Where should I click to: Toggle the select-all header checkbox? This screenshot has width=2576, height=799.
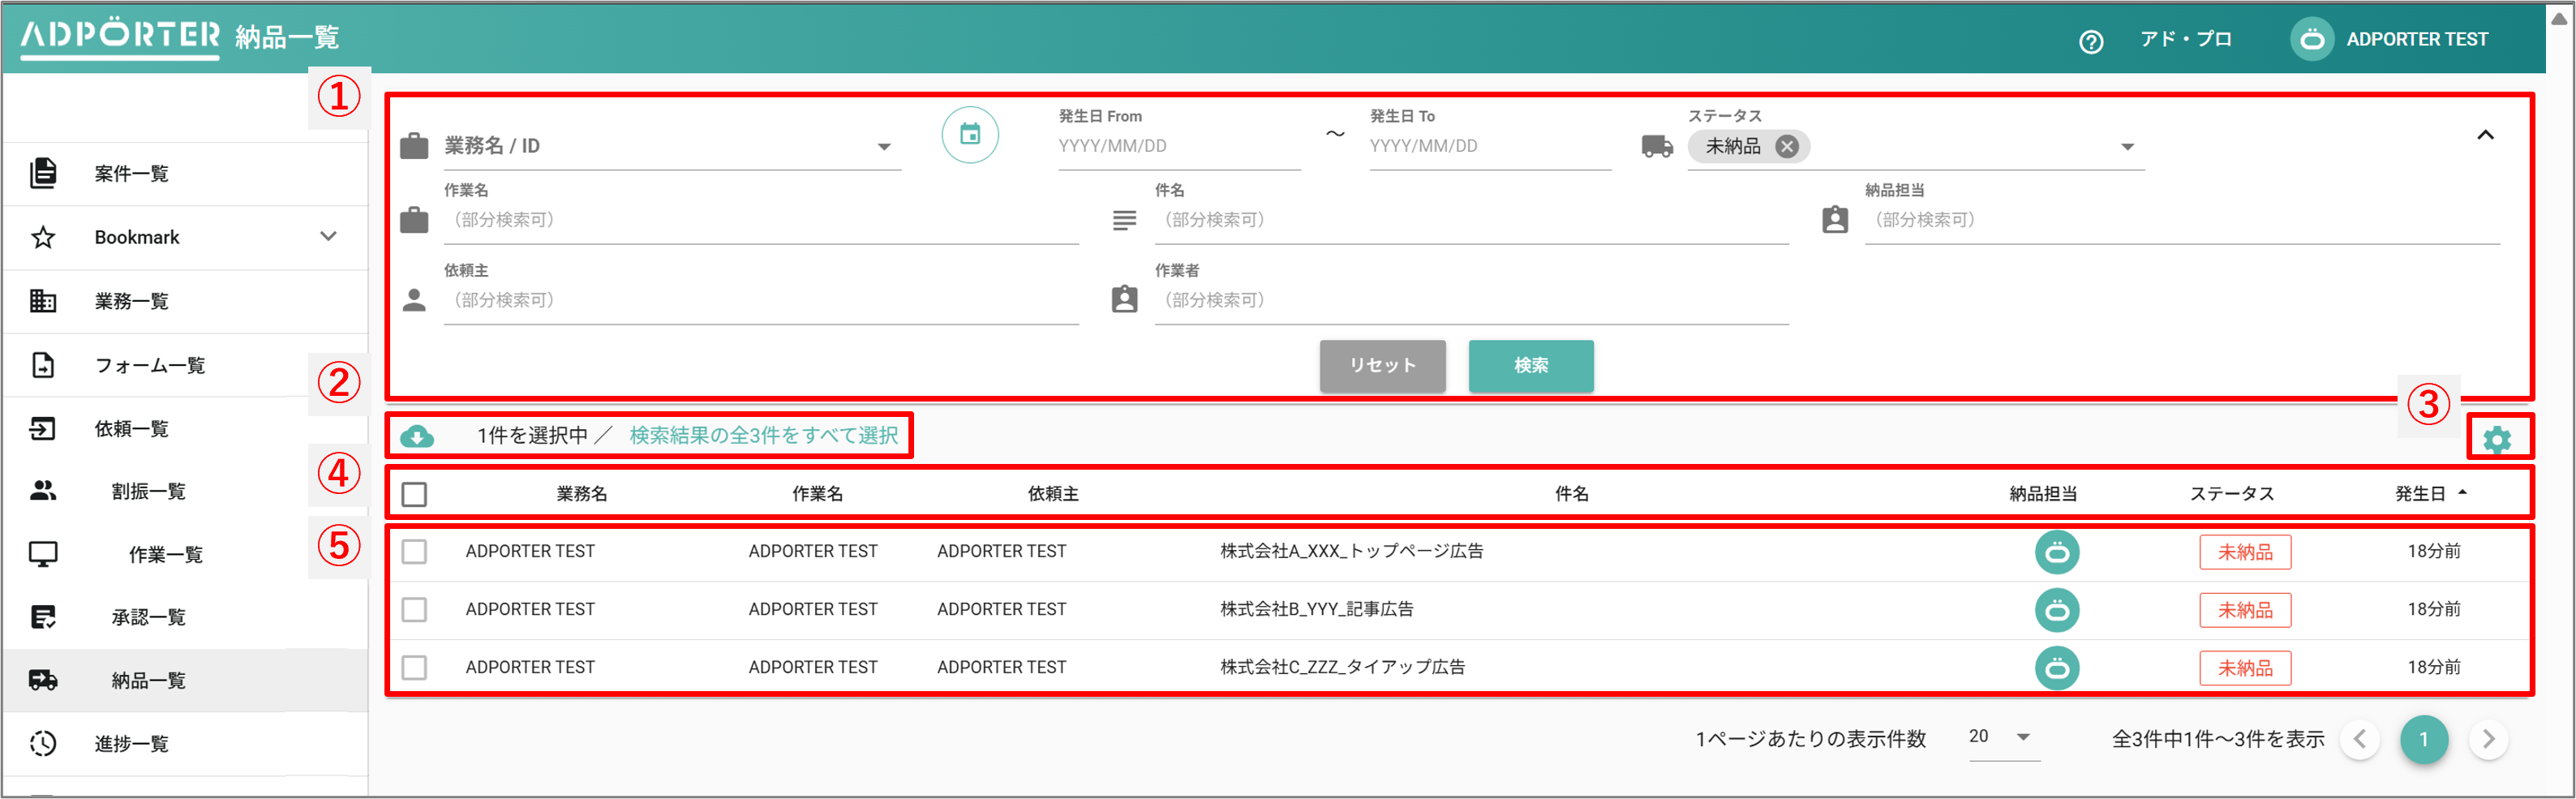point(414,494)
